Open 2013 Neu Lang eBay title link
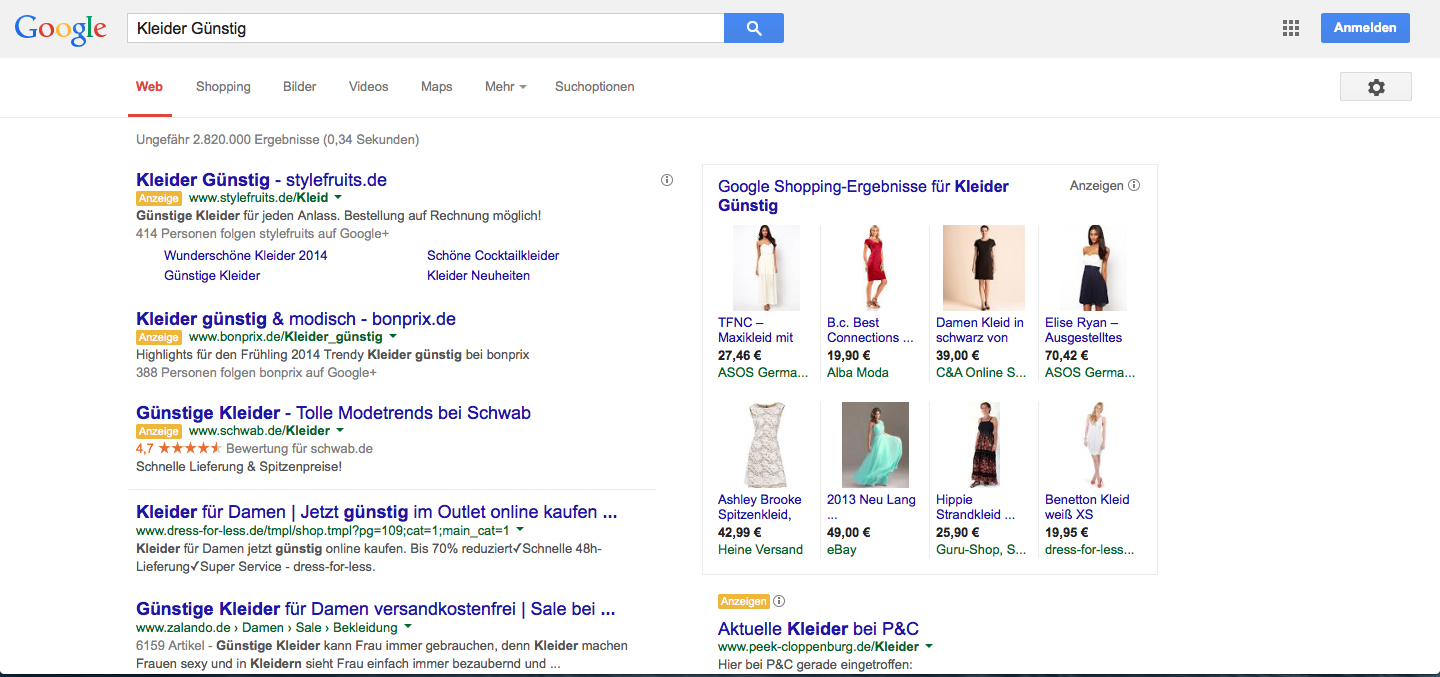 point(871,507)
